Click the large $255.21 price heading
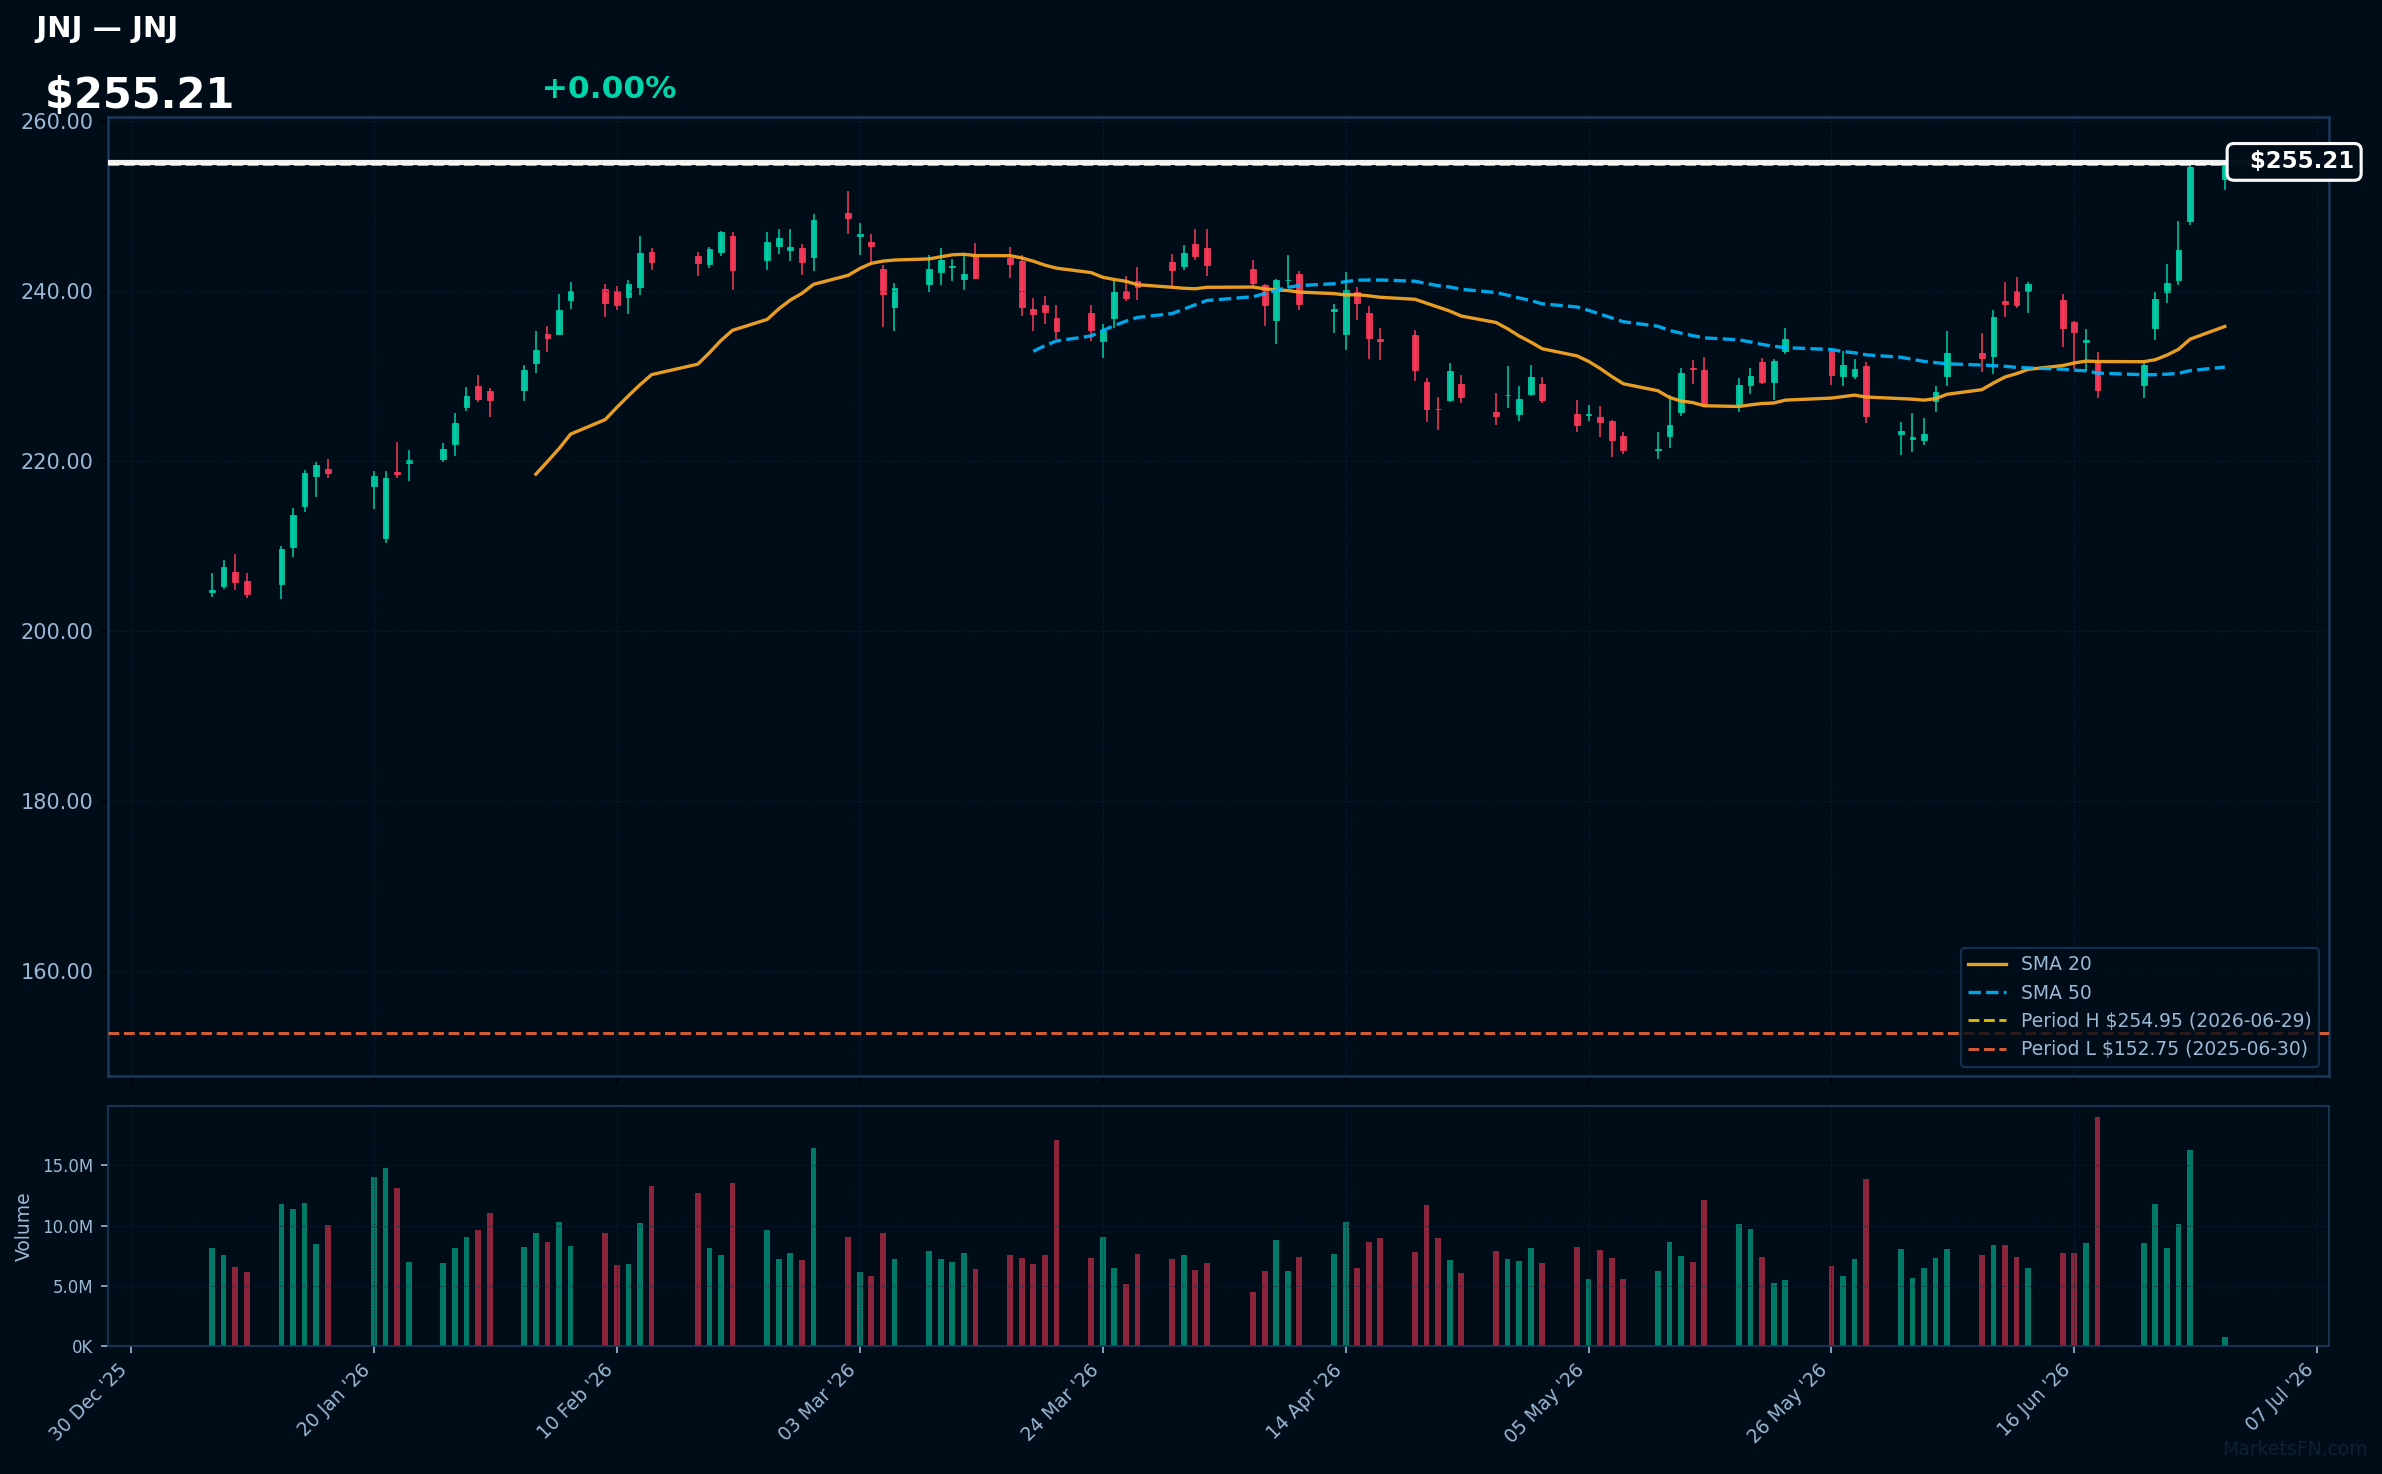The image size is (2382, 1474). (139, 94)
